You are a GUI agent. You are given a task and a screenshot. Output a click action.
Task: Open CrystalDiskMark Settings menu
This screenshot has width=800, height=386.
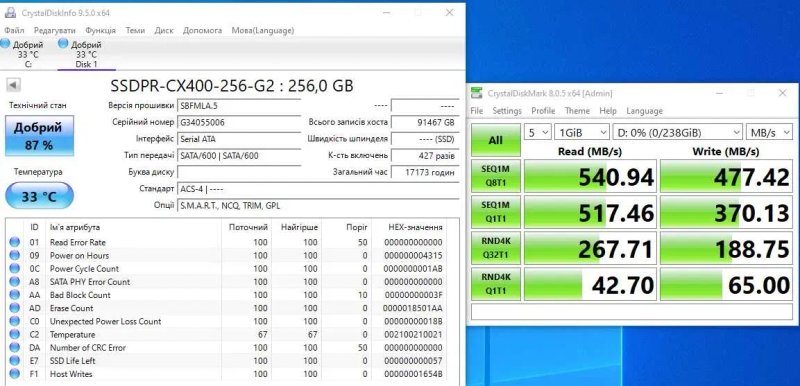click(507, 111)
